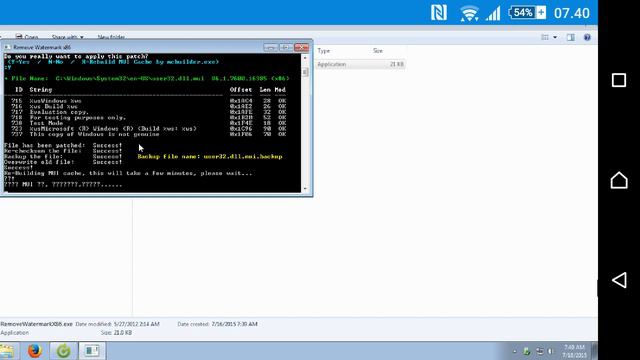Minimize the Remove Watermark console window

coord(271,47)
